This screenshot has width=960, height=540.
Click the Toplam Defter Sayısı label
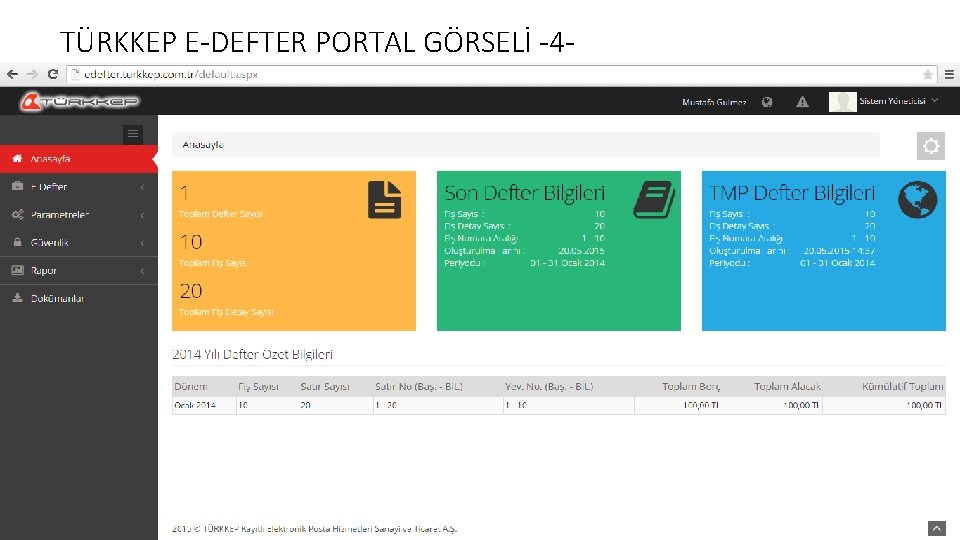220,214
